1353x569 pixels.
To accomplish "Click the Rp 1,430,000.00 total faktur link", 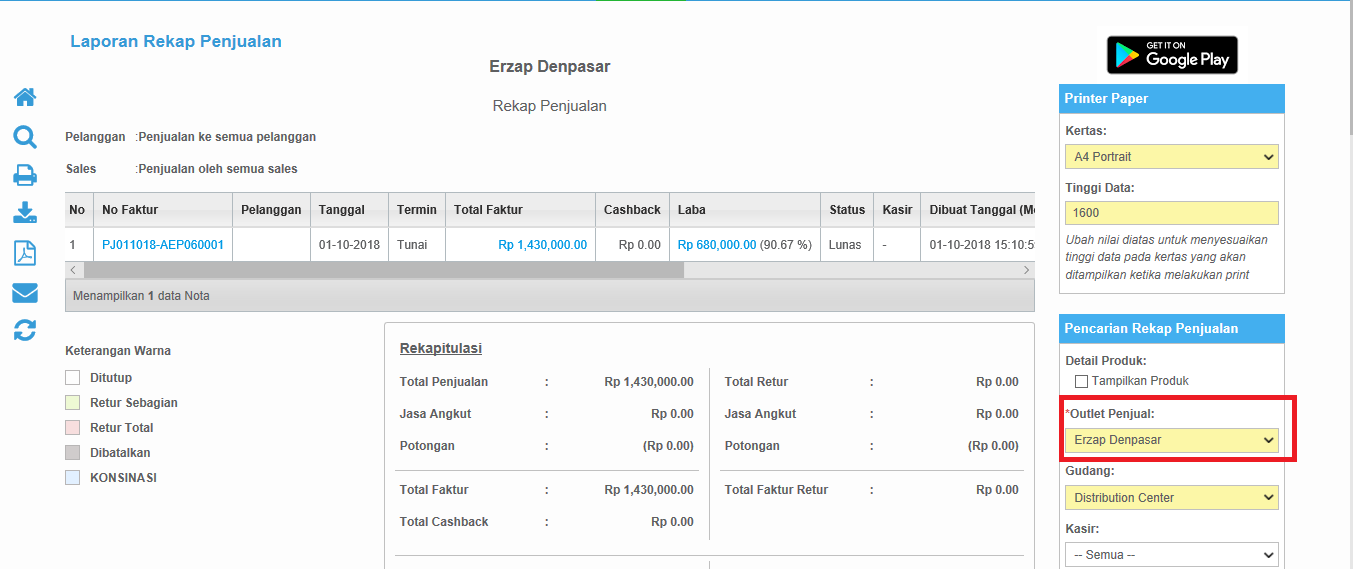I will point(543,245).
